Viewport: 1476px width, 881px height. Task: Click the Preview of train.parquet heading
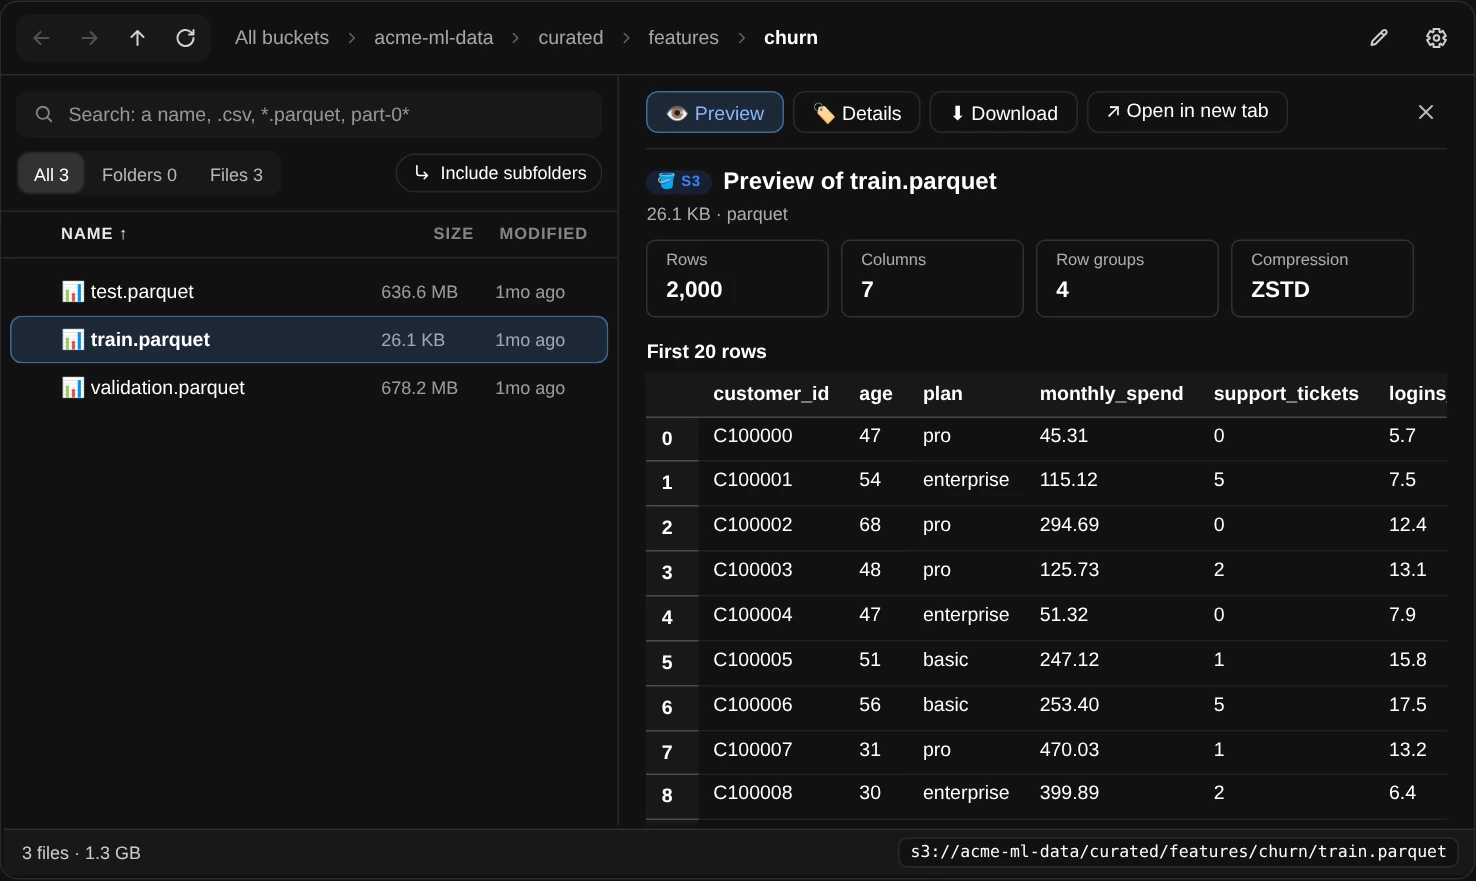point(860,181)
